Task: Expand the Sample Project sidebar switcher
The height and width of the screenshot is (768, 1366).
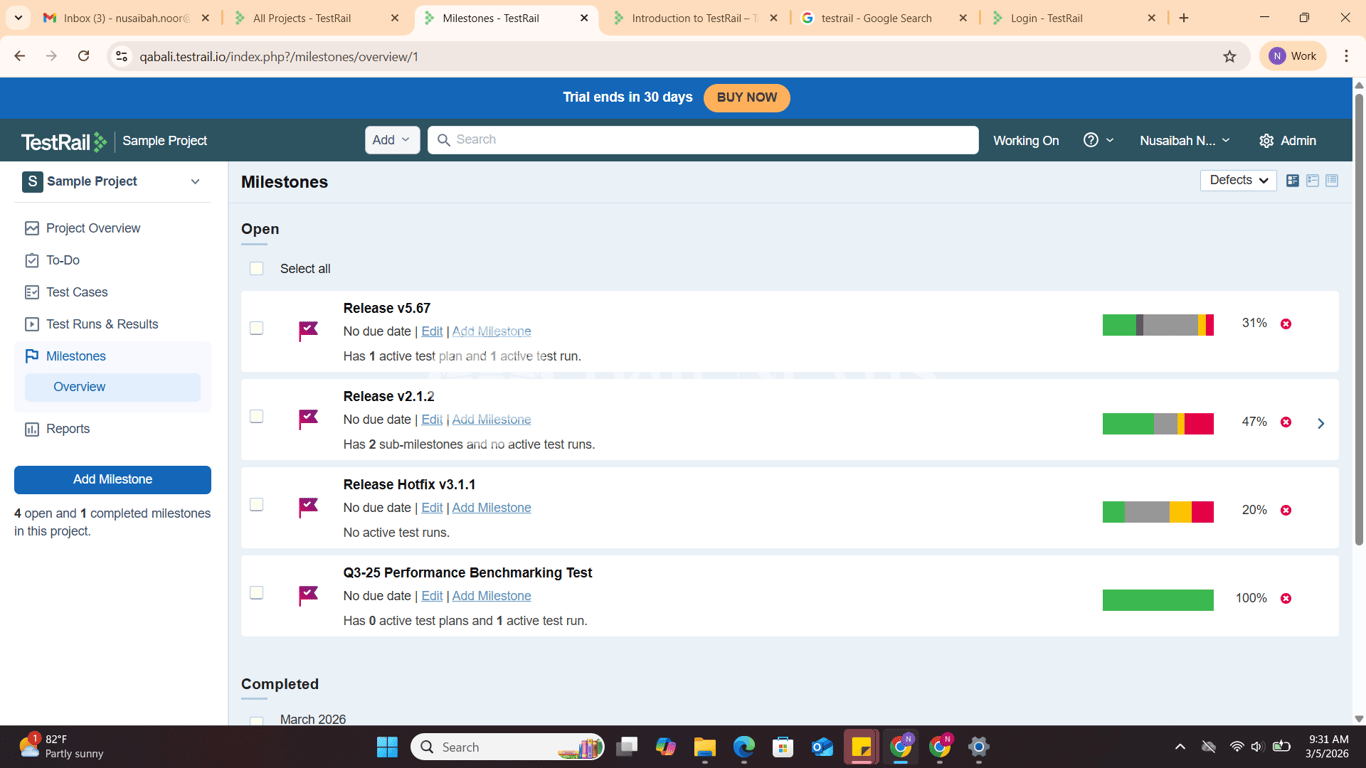Action: (x=195, y=182)
